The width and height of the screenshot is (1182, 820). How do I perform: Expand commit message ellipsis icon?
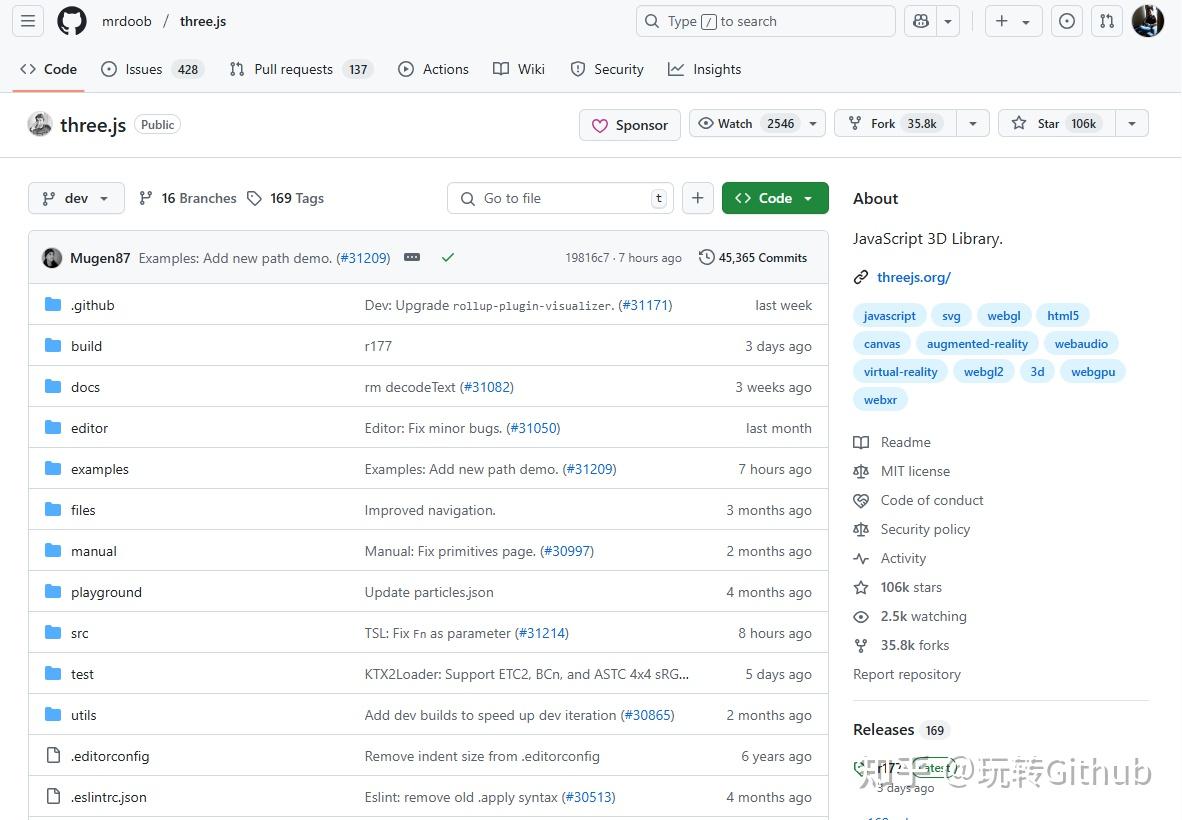(412, 258)
